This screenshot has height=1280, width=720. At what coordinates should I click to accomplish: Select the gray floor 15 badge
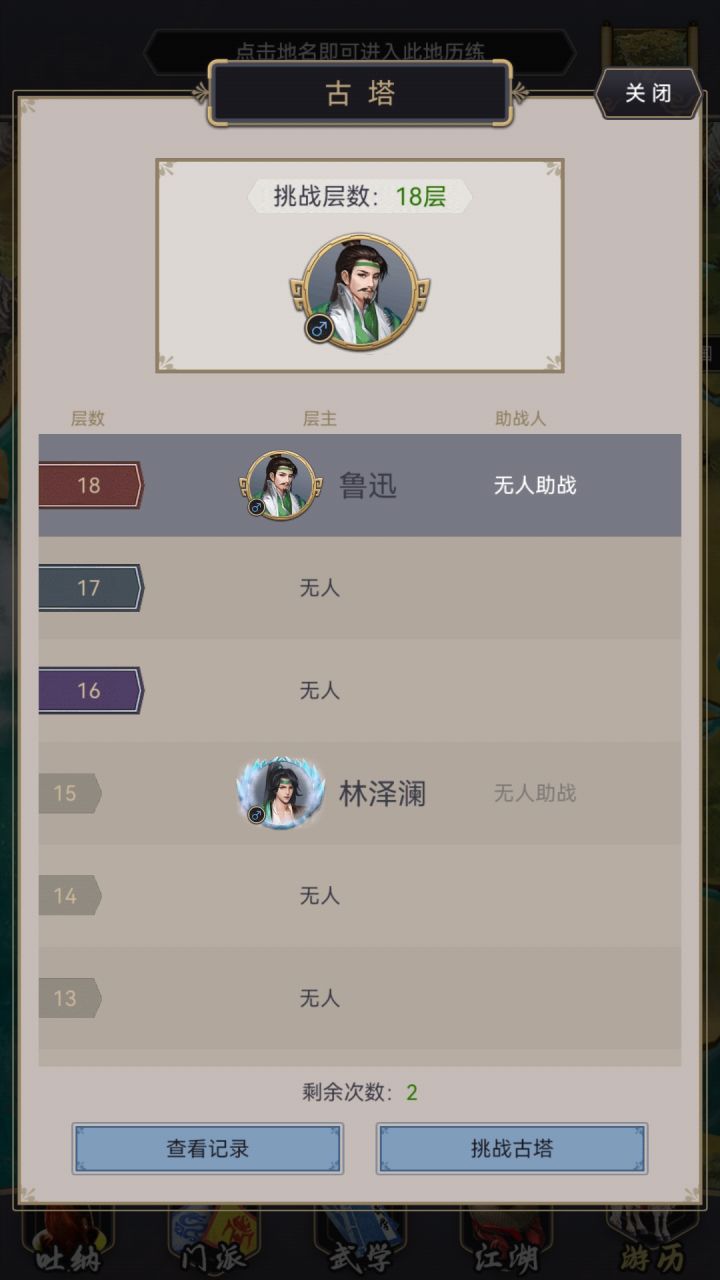(70, 793)
